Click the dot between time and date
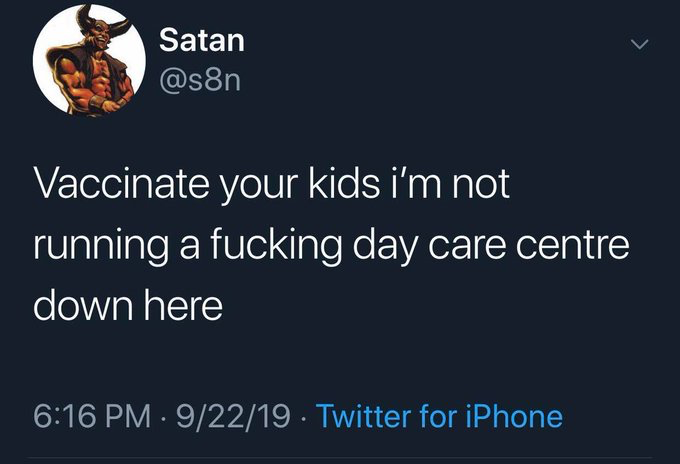The width and height of the screenshot is (680, 464). tap(163, 415)
